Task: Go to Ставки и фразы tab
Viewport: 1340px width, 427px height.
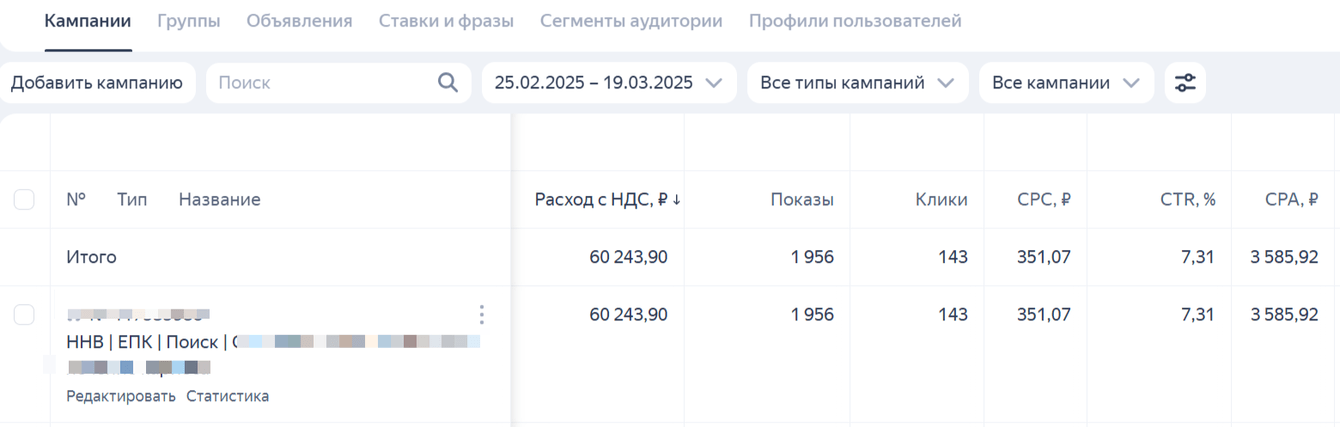Action: tap(446, 21)
